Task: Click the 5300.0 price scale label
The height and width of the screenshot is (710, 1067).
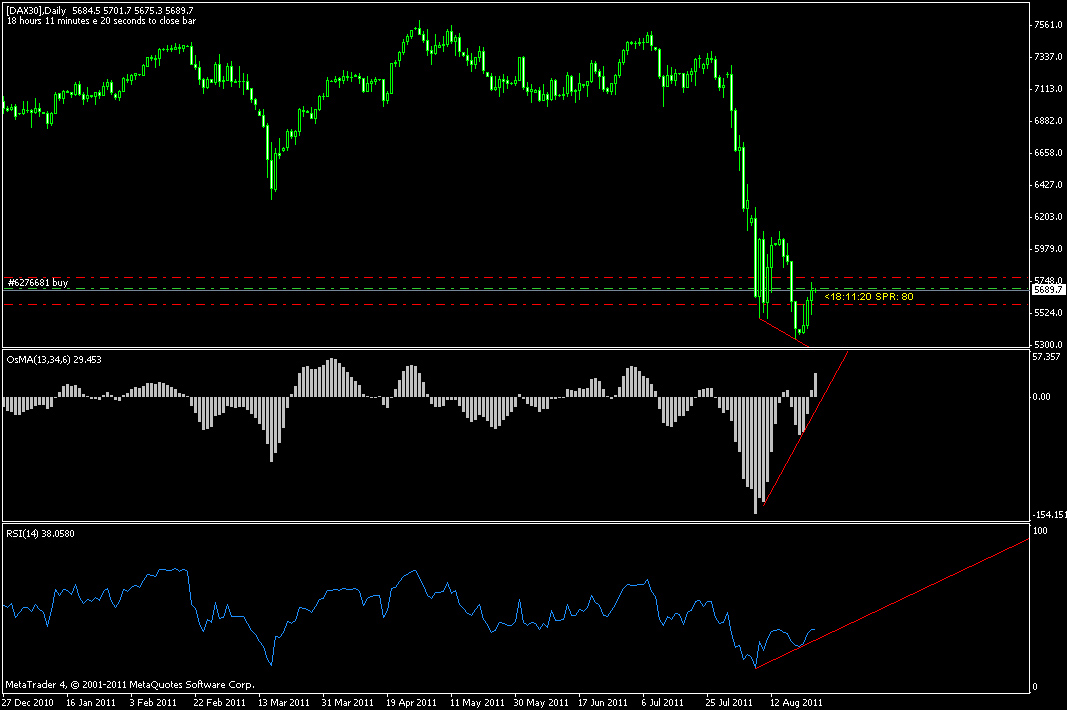Action: click(x=1048, y=344)
